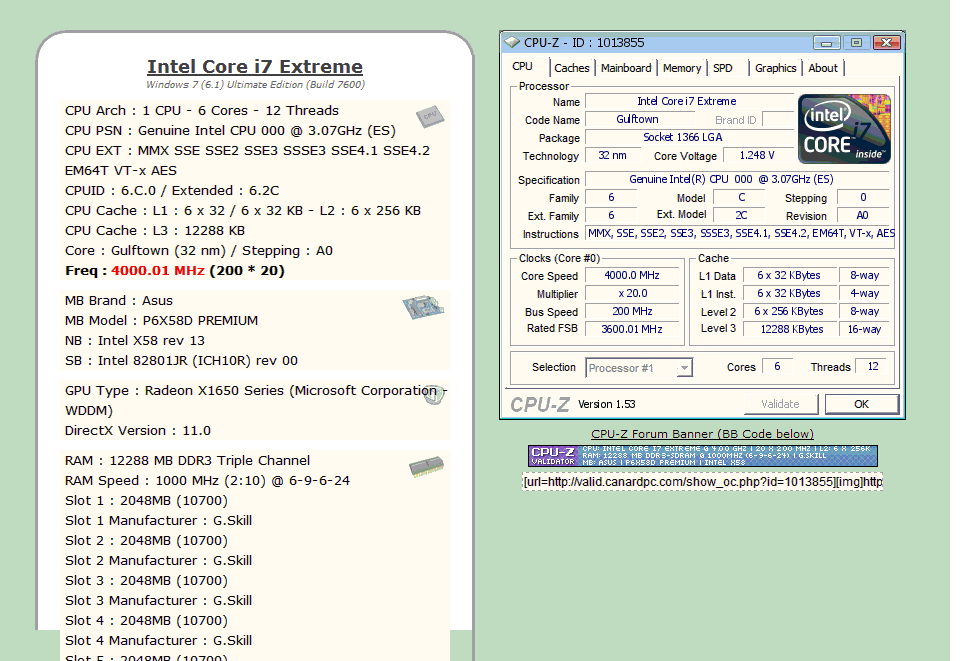The width and height of the screenshot is (974, 661).
Task: Click the 'CPUID : 6.C.0 / Extended' line
Action: point(172,191)
